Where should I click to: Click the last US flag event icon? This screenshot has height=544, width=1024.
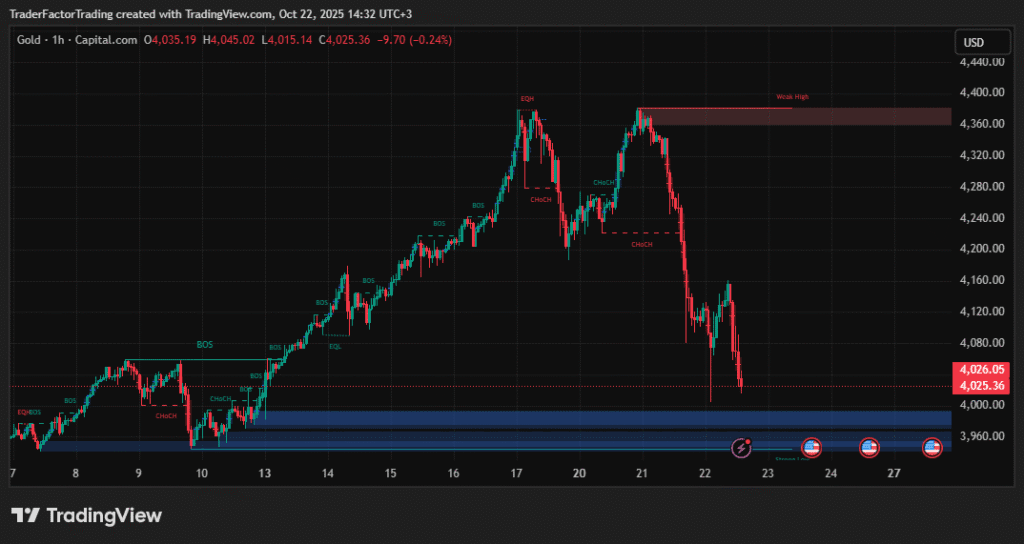[933, 448]
